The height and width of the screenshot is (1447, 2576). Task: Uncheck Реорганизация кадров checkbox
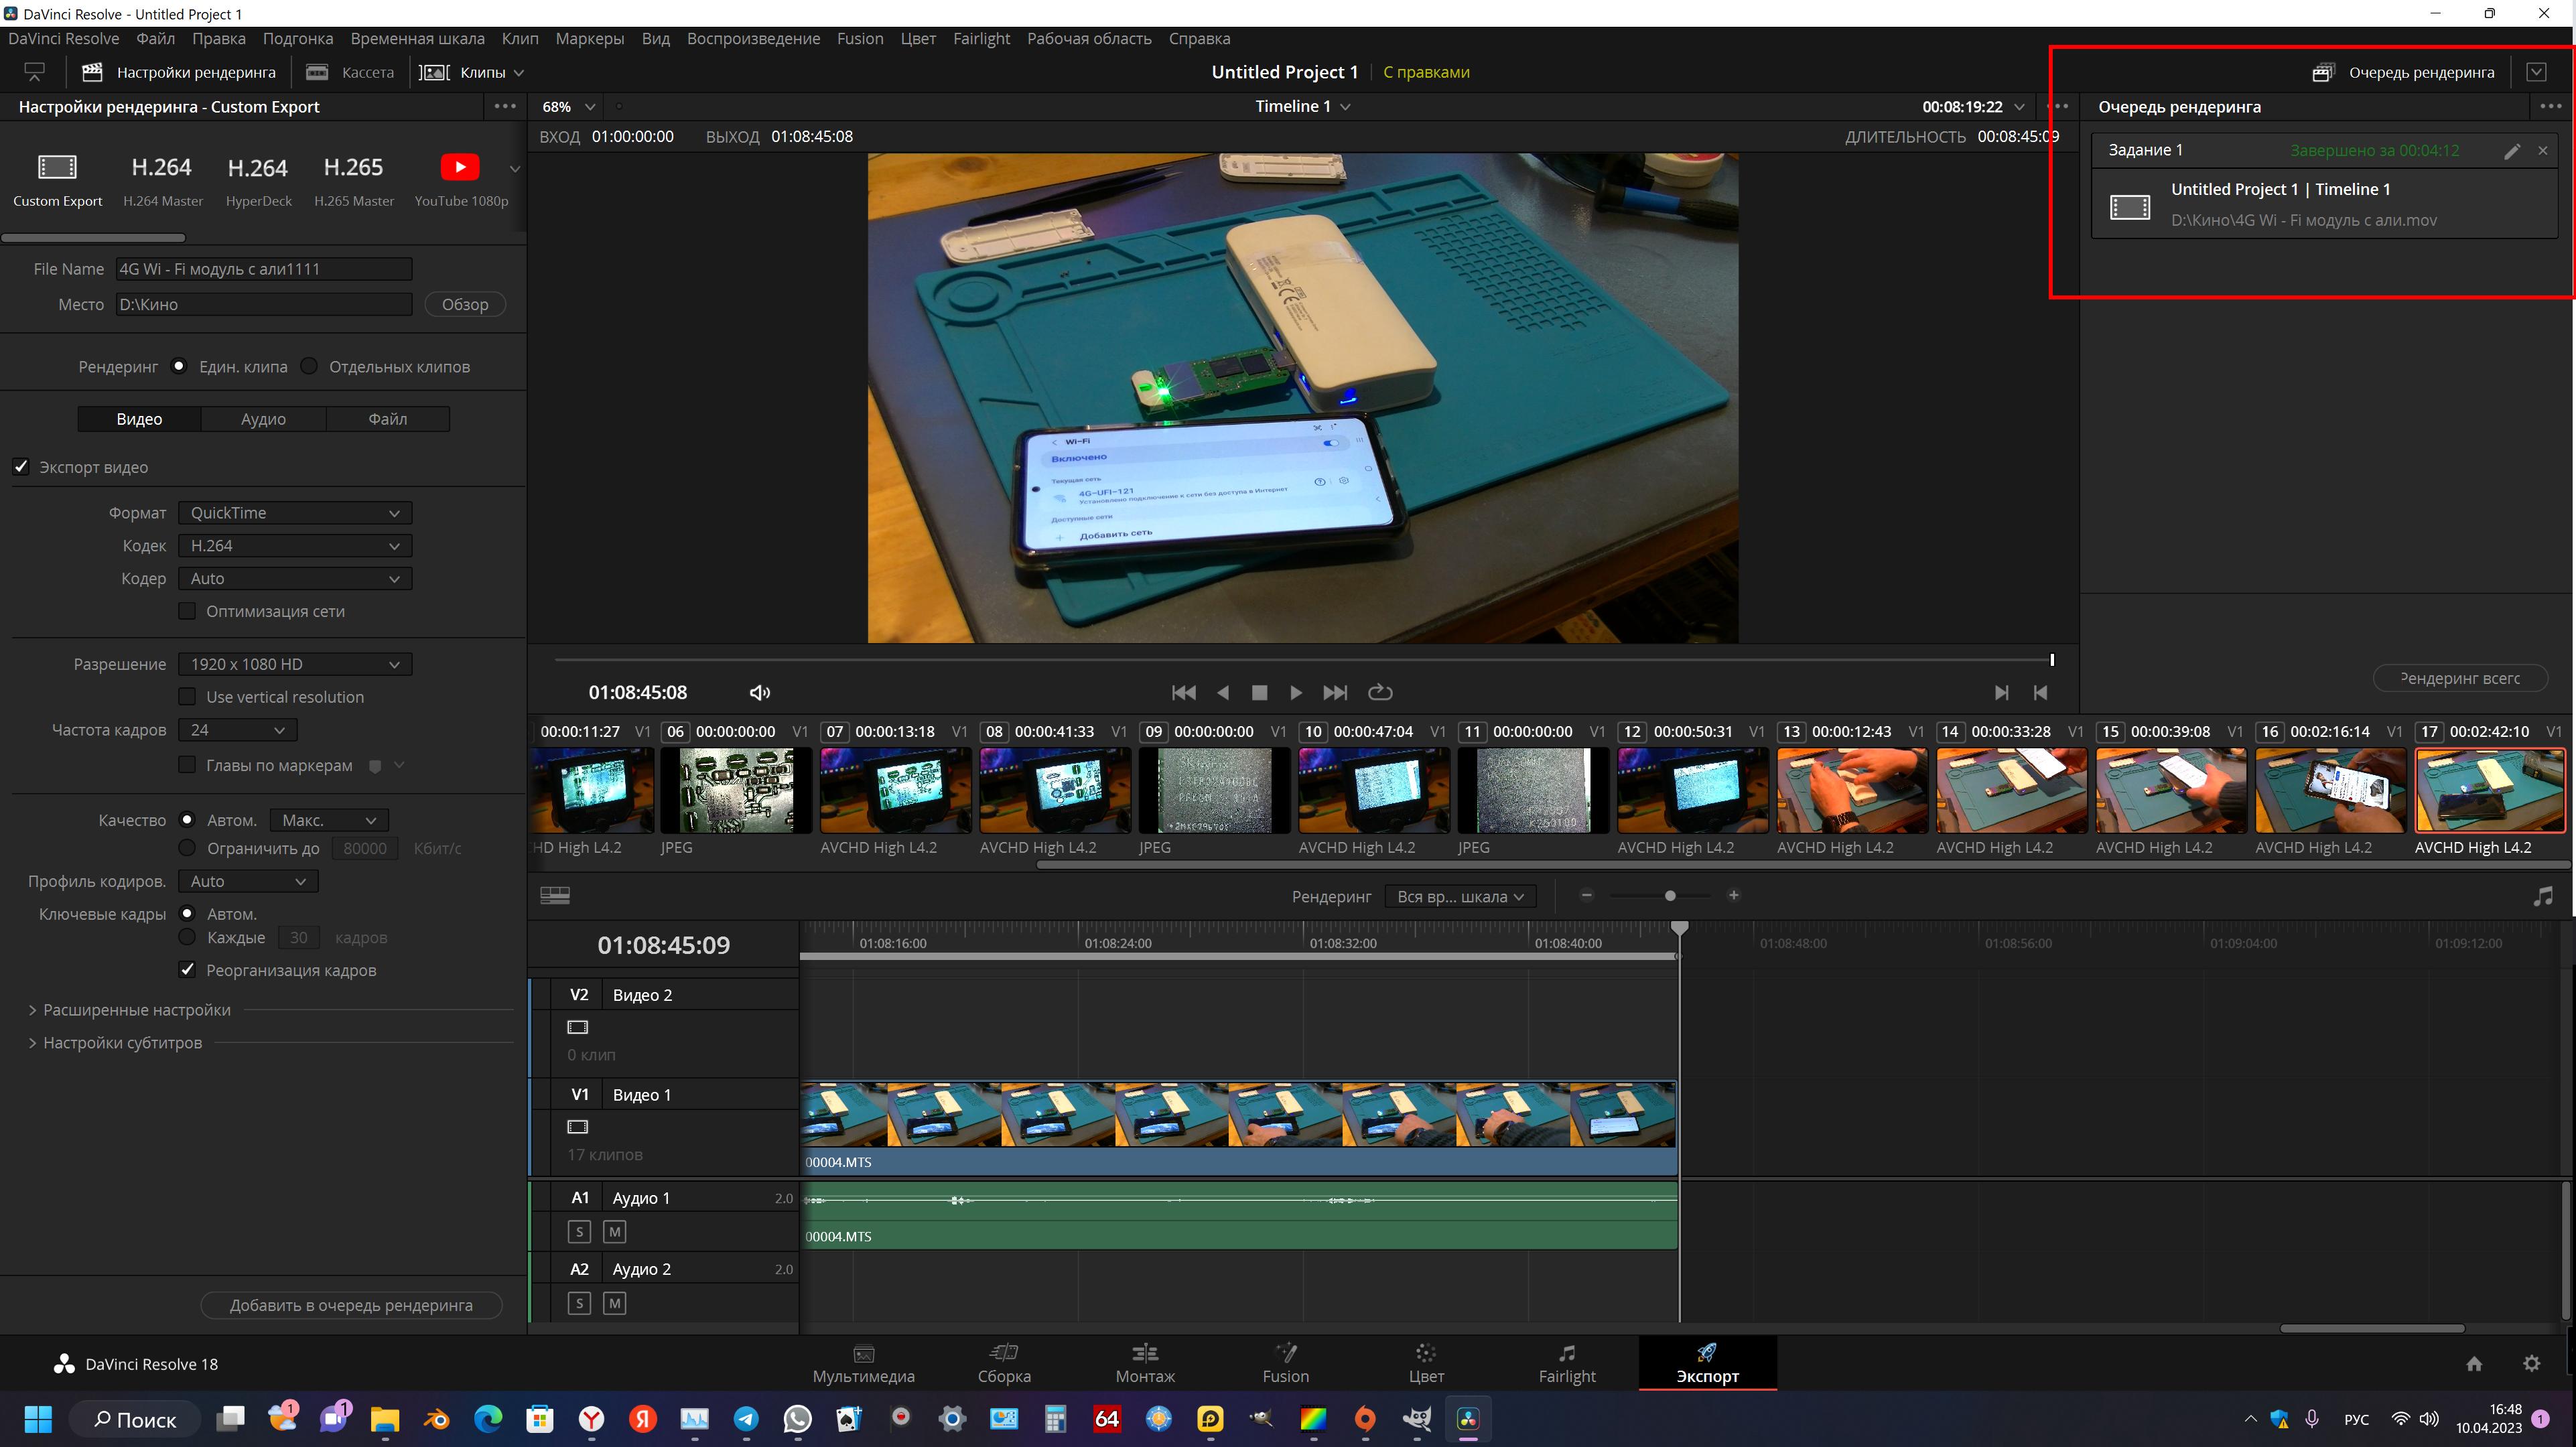pyautogui.click(x=187, y=970)
